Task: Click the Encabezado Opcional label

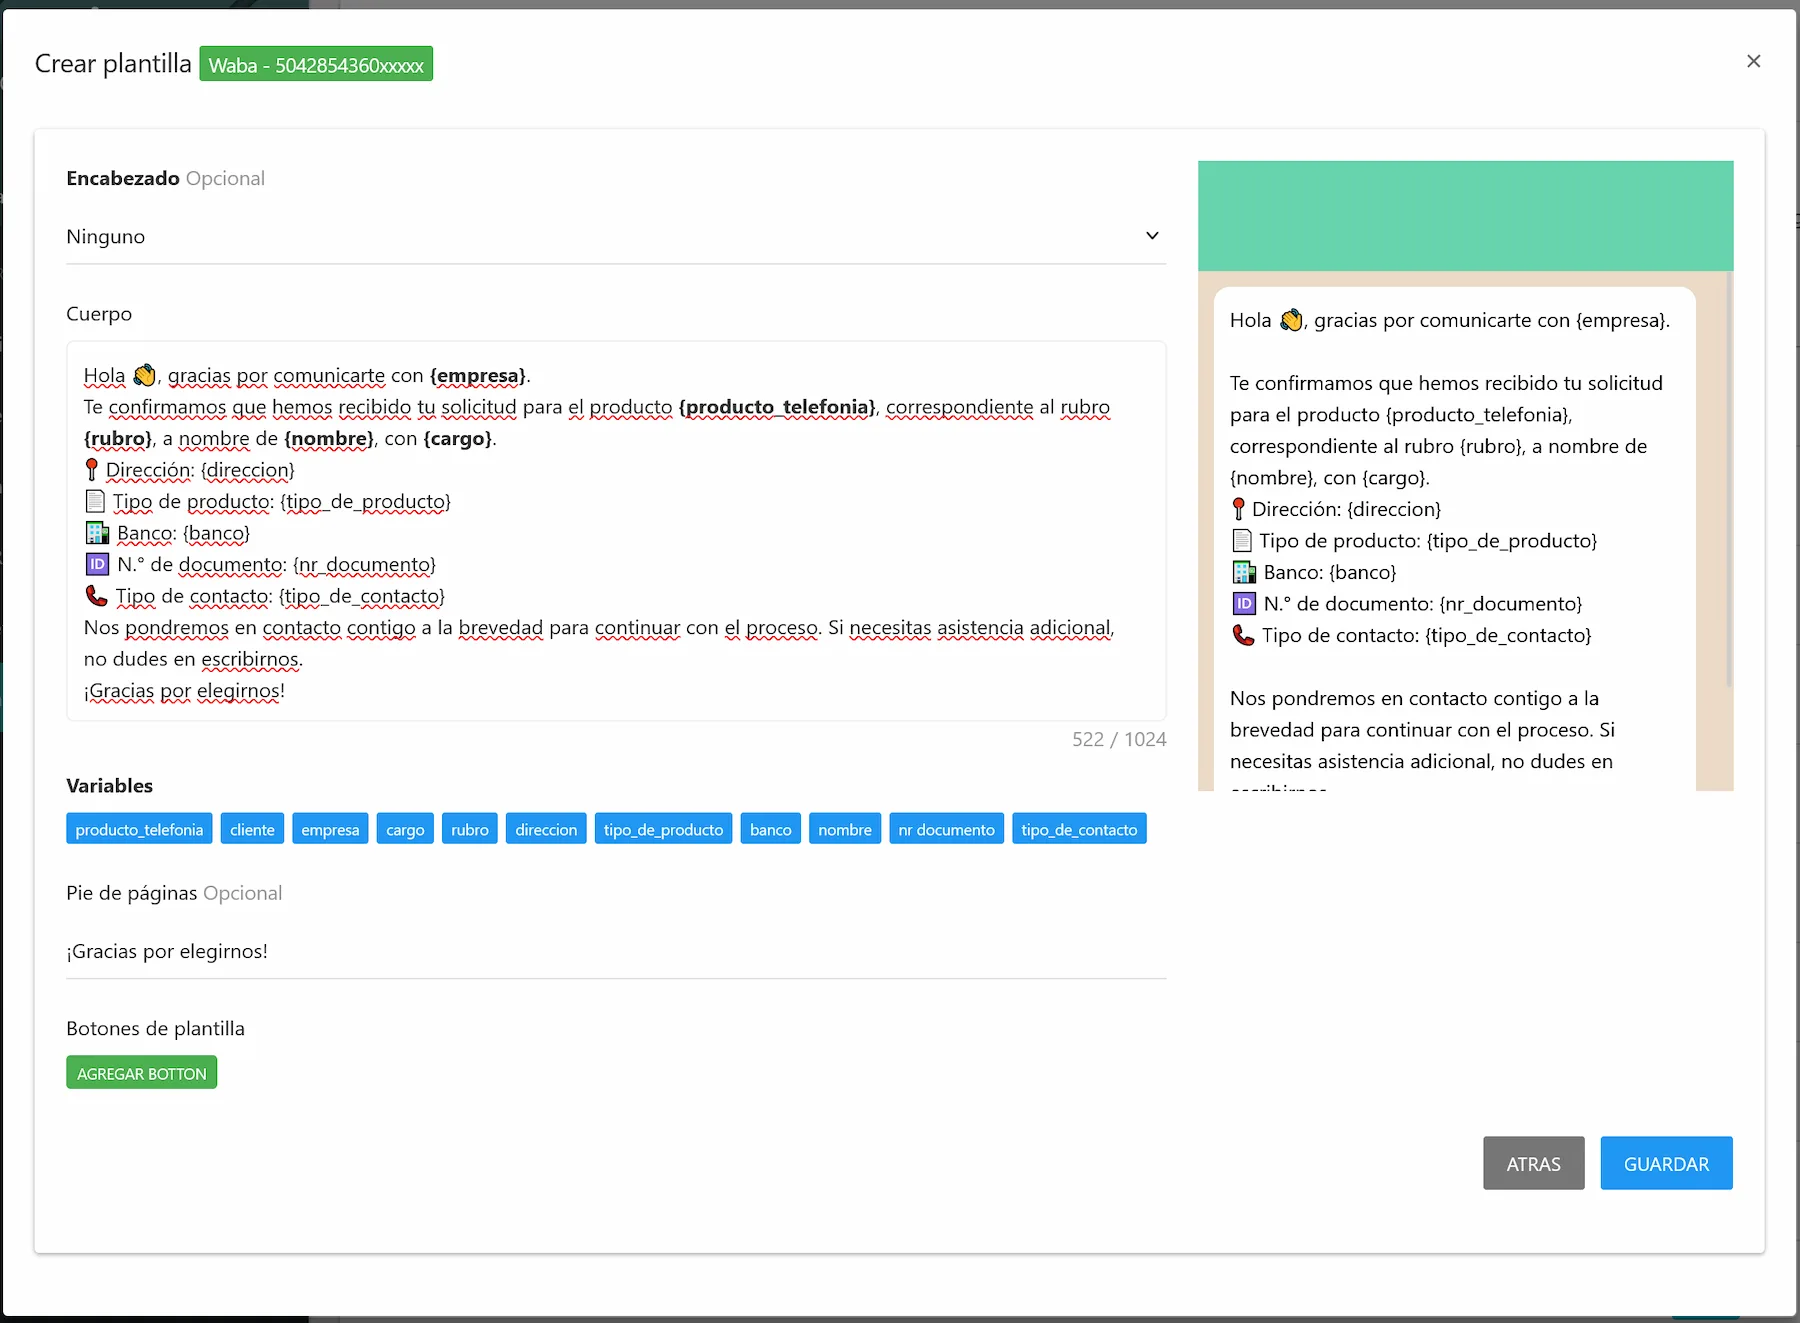Action: pos(165,178)
